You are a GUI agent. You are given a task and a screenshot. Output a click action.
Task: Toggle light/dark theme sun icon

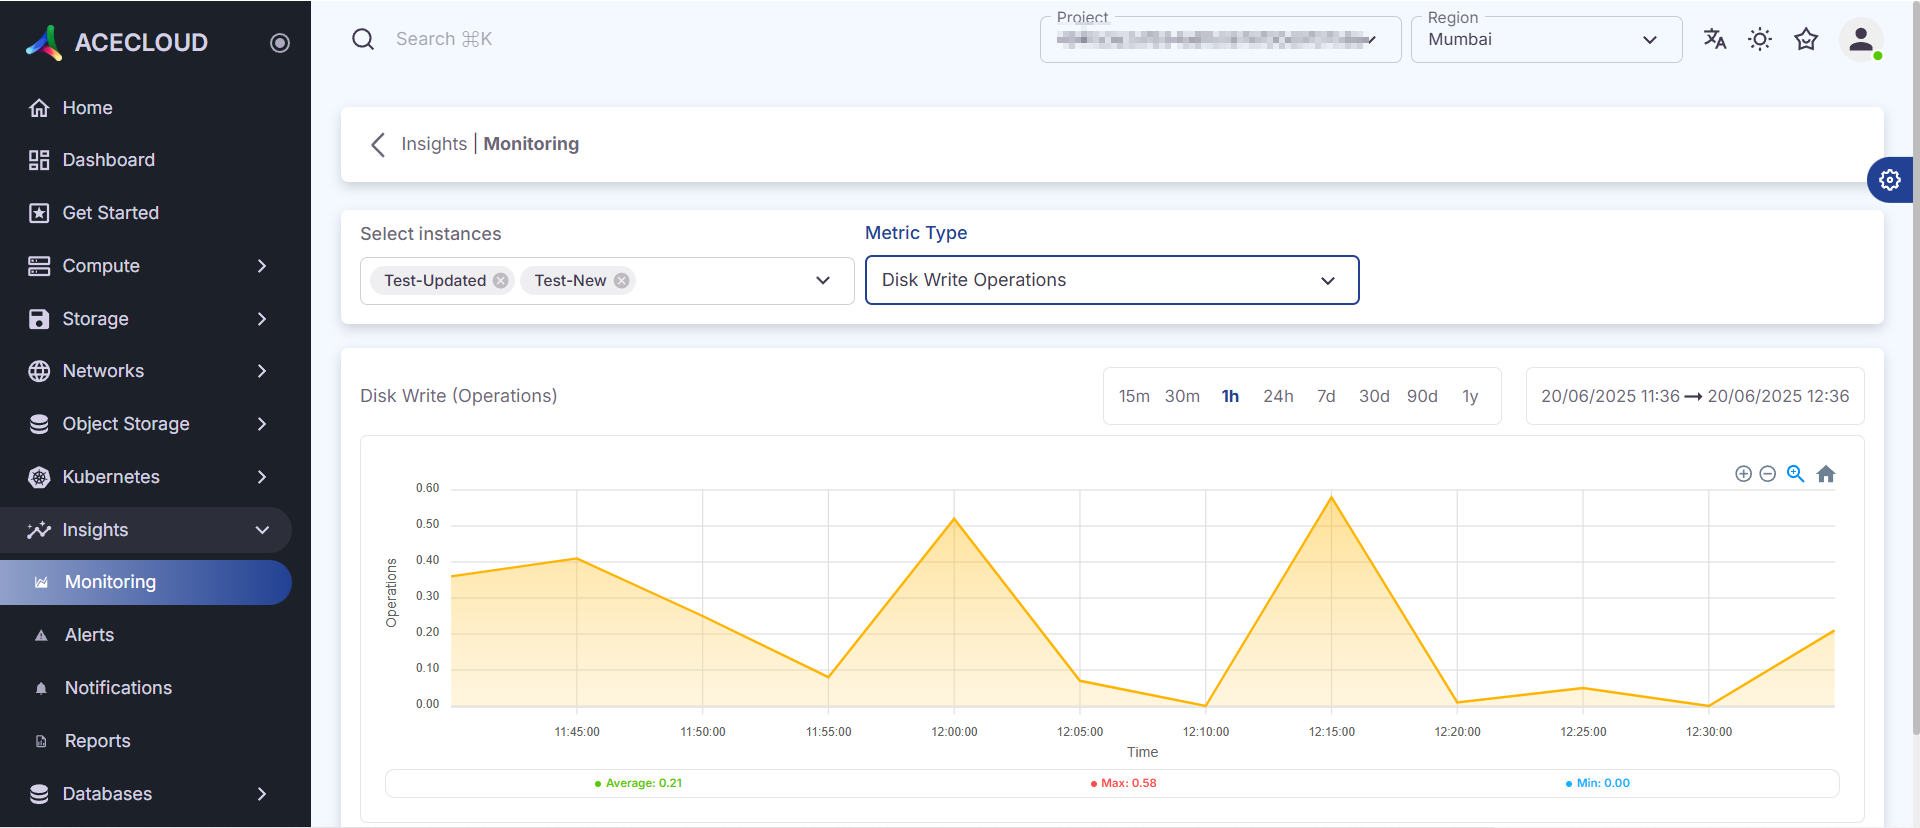1760,39
